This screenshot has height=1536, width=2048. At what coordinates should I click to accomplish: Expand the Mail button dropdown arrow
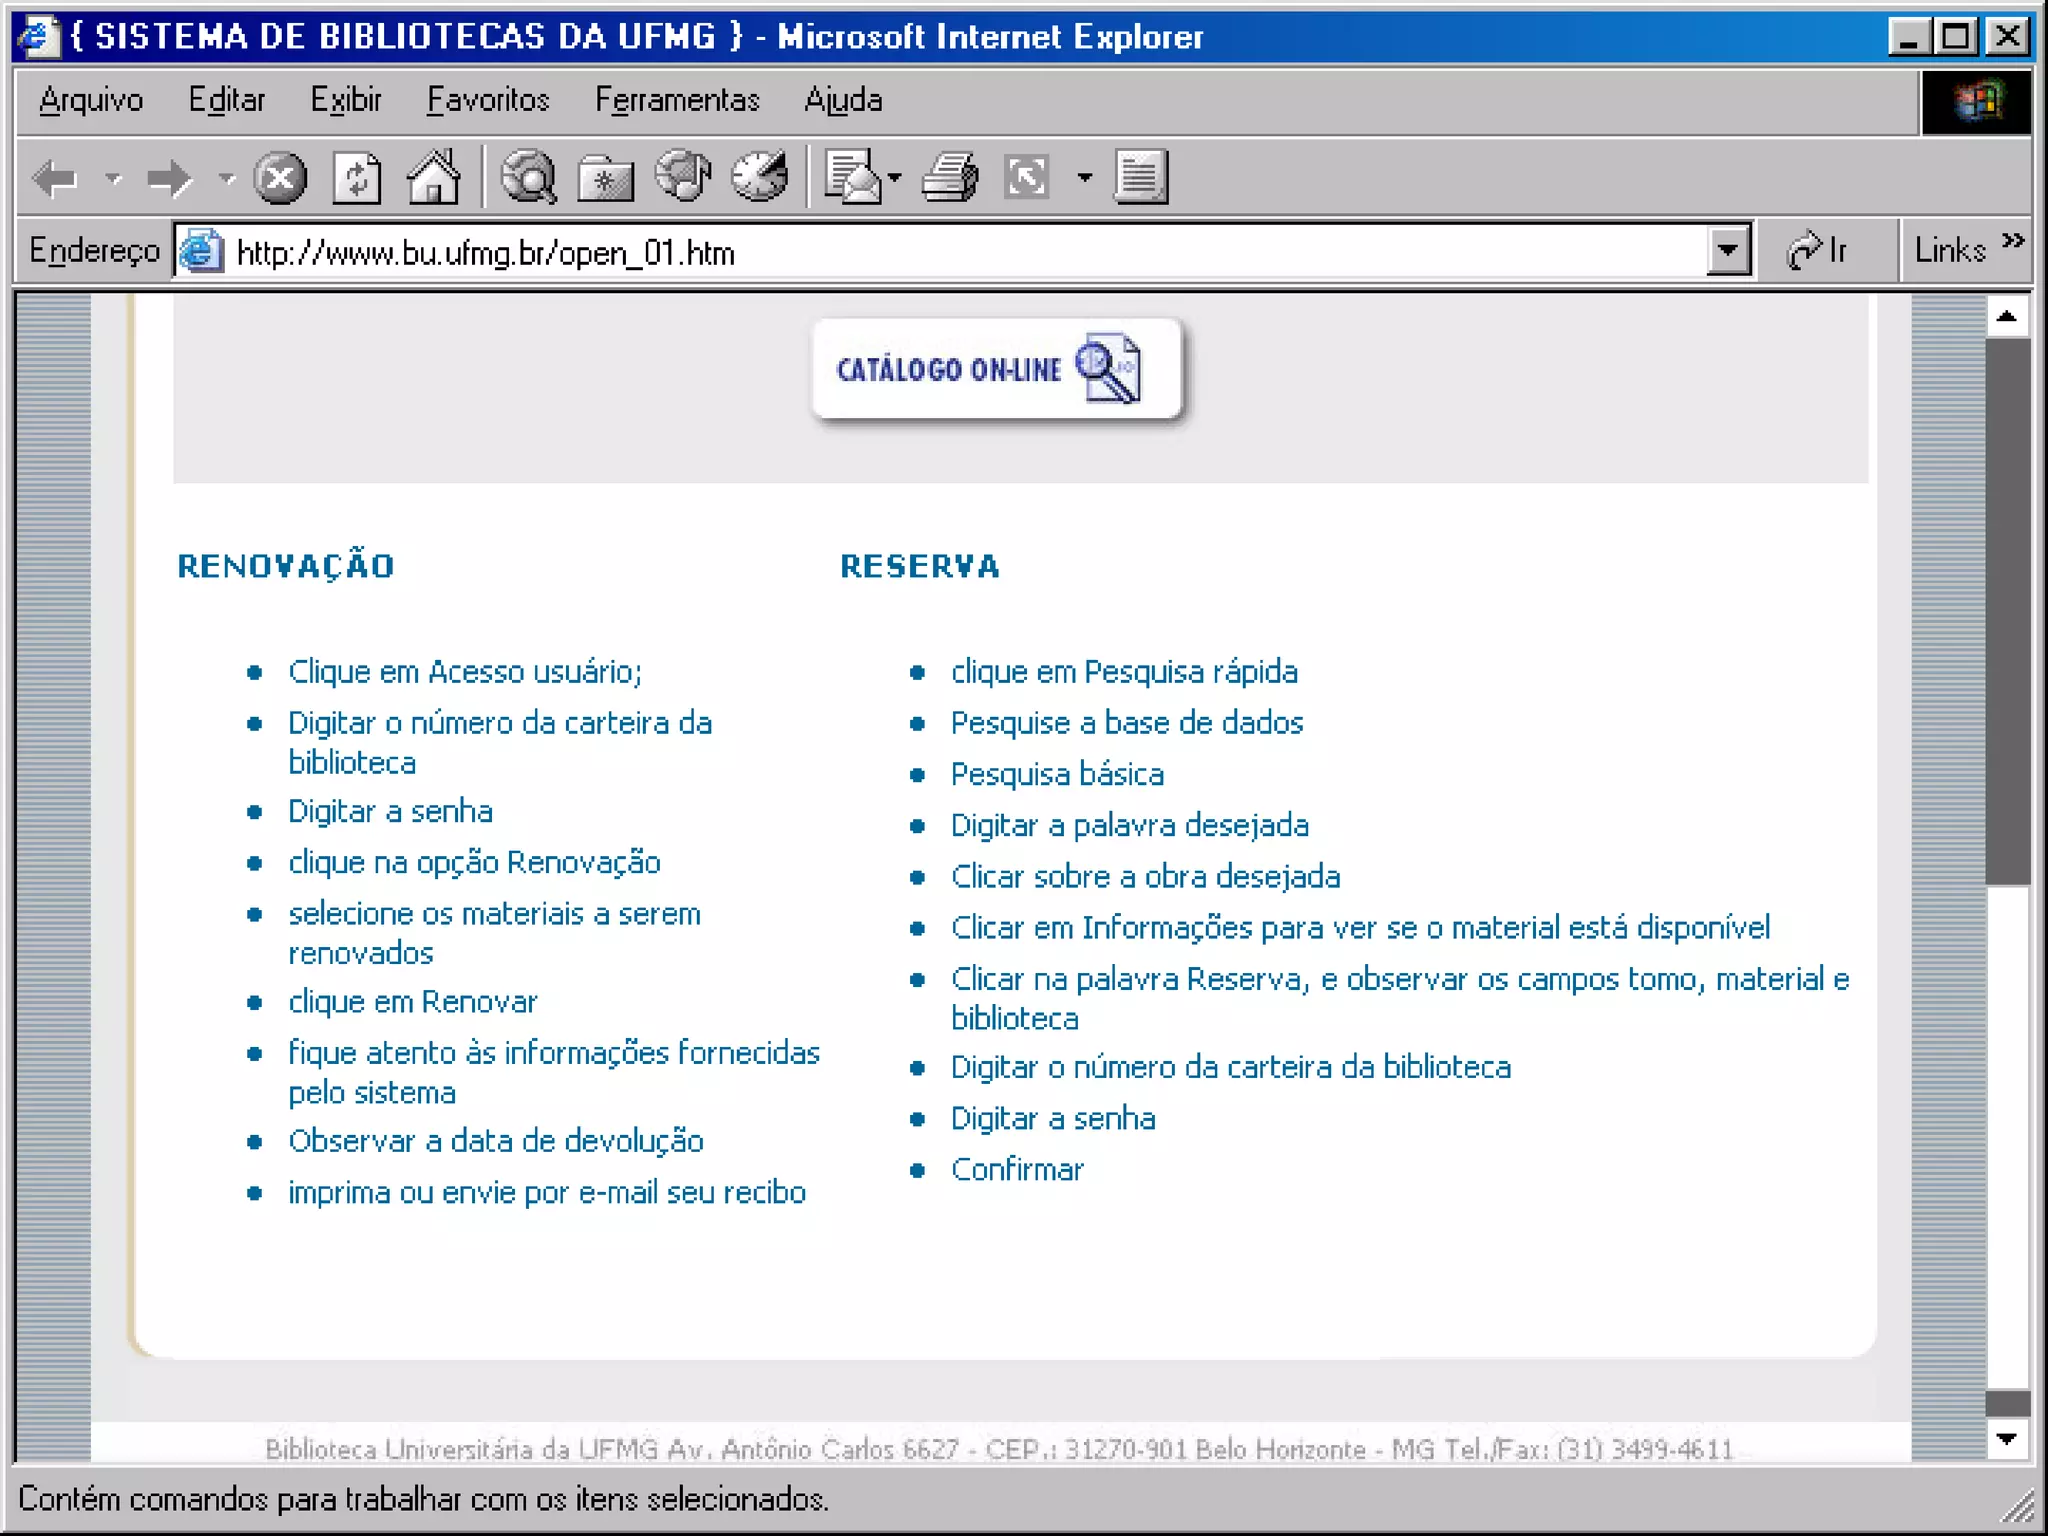[x=895, y=179]
